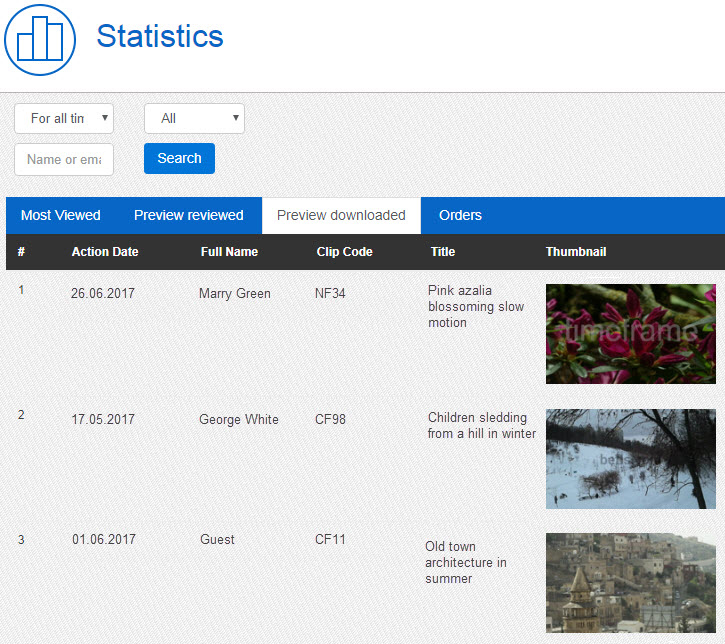The width and height of the screenshot is (725, 644).
Task: Click the Statistics page heading
Action: [160, 37]
